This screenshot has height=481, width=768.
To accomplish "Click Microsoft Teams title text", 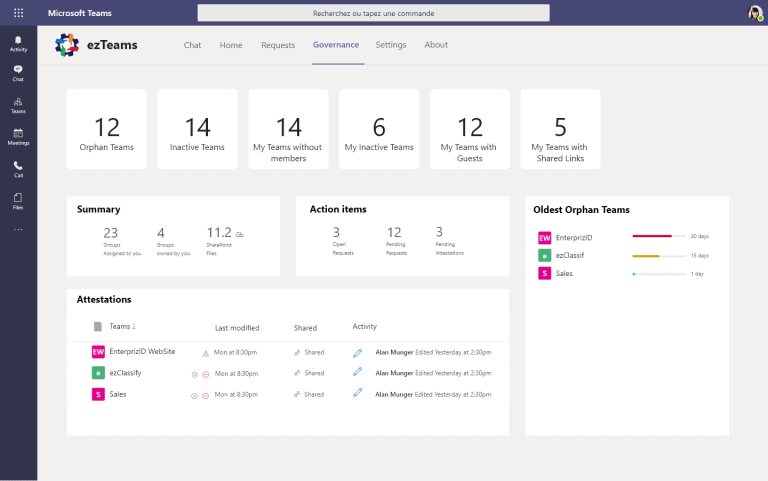I will point(80,13).
